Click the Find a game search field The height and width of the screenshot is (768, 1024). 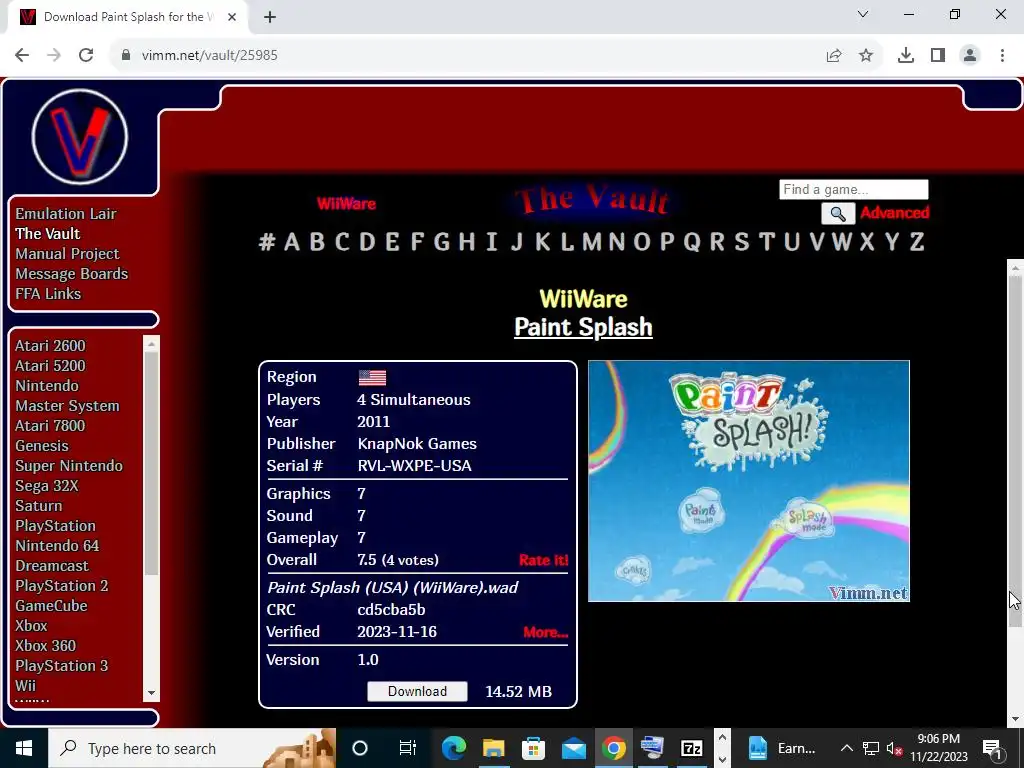click(x=854, y=189)
